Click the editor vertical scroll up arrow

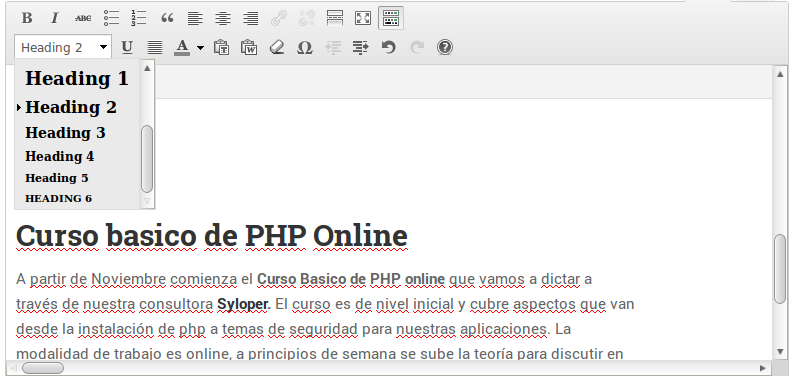pos(780,74)
